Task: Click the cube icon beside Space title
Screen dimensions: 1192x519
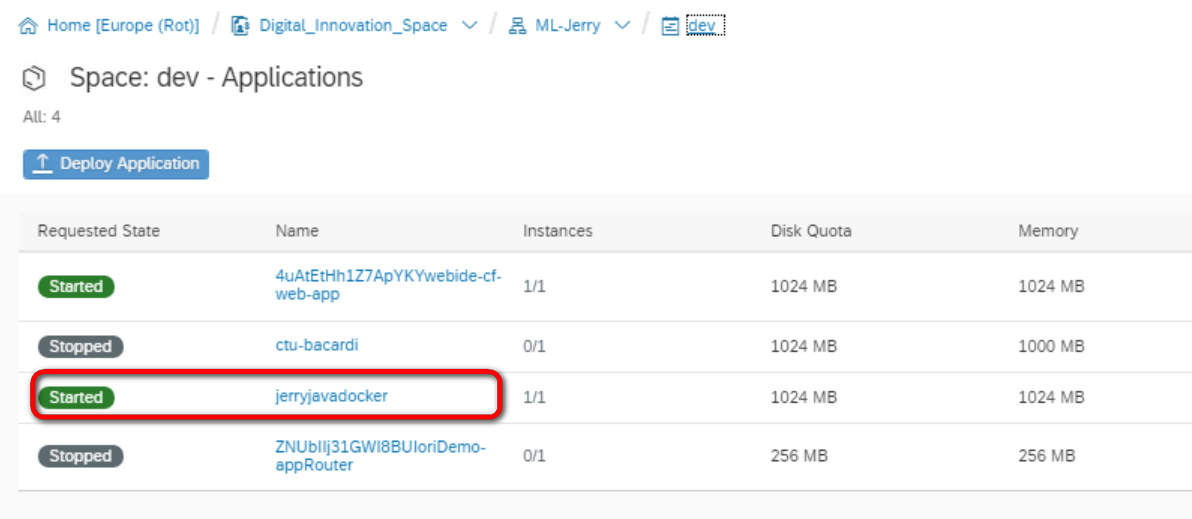Action: [x=35, y=78]
